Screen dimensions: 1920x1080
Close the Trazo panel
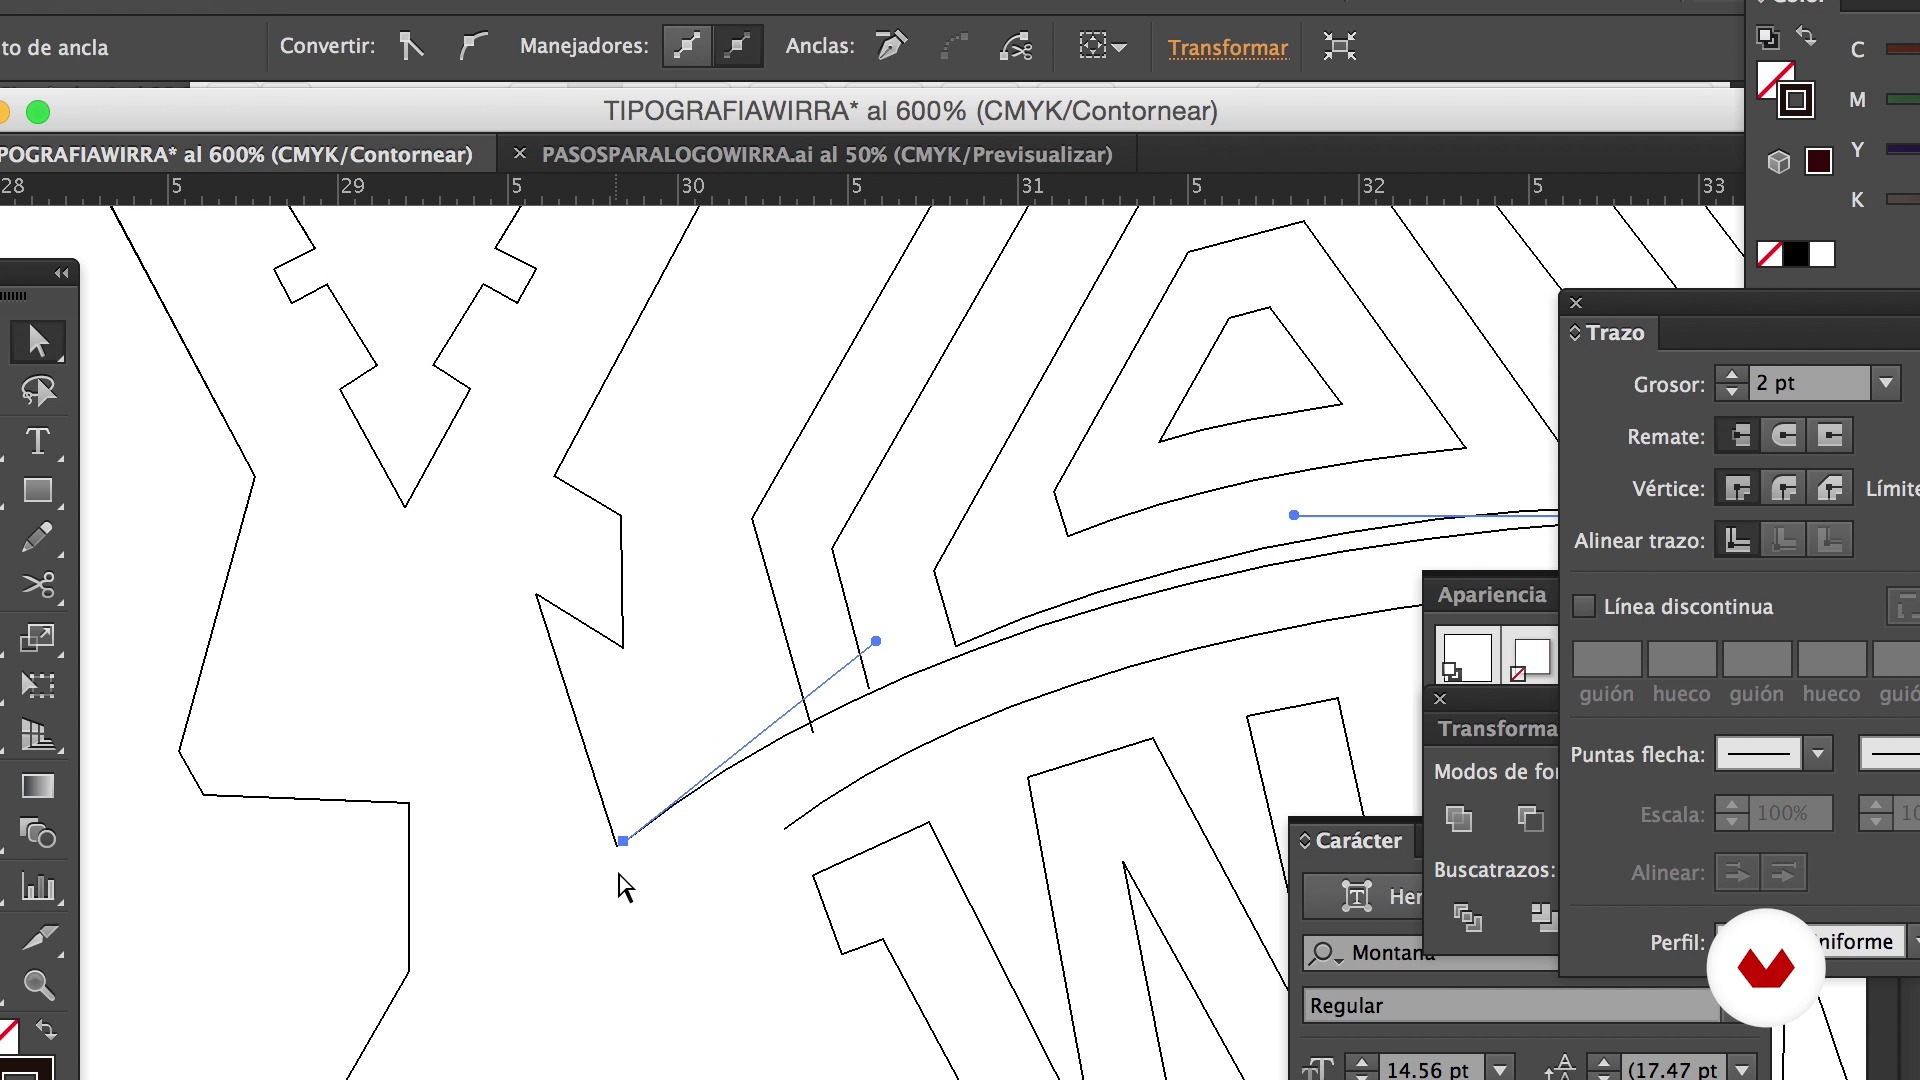[x=1576, y=303]
